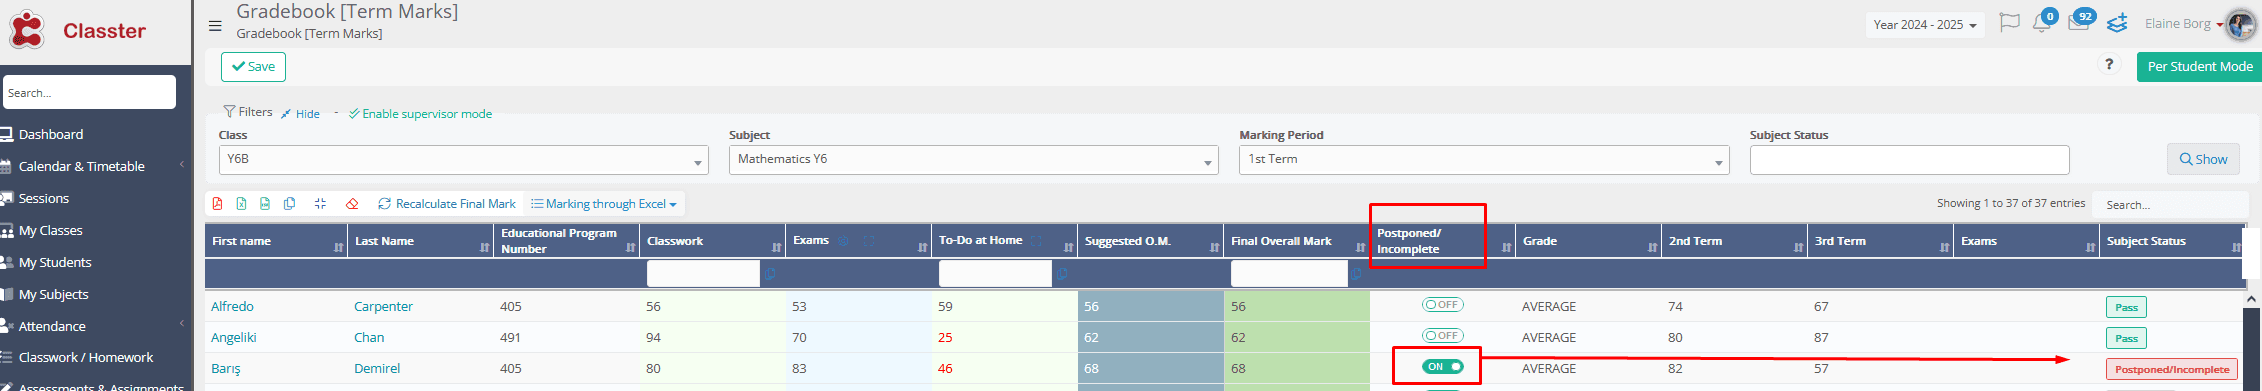Image resolution: width=2262 pixels, height=391 pixels.
Task: Turn on Postponed toggle for Angeliki Chan
Action: (x=1442, y=336)
